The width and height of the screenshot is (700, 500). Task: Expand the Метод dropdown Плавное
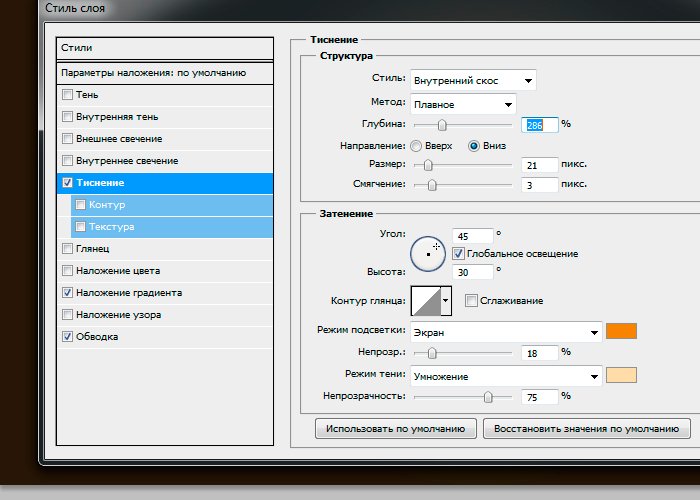coord(462,104)
